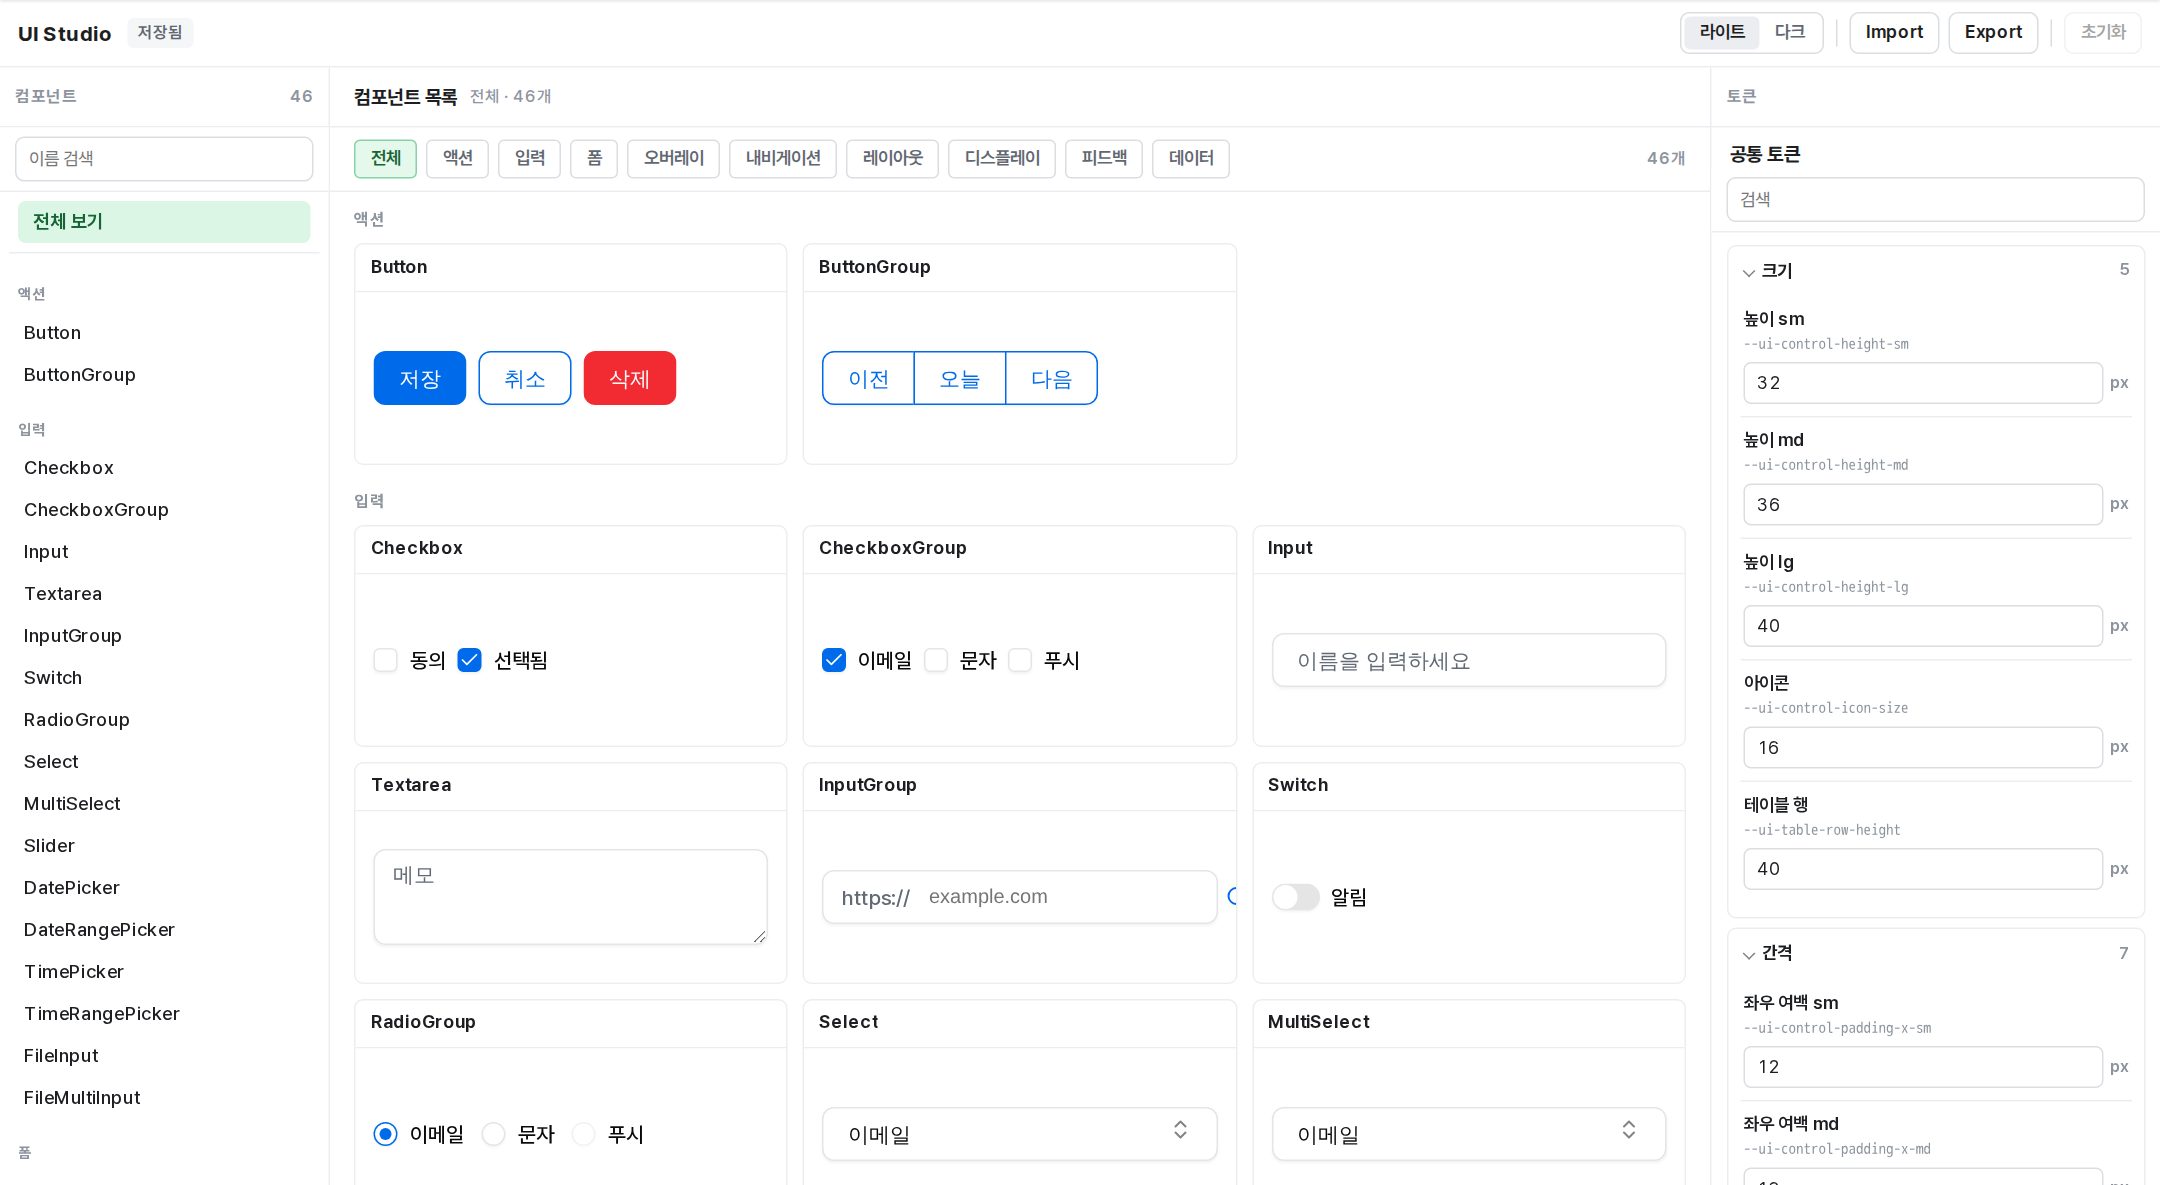Image resolution: width=2160 pixels, height=1185 pixels.
Task: Open the Import button
Action: [x=1894, y=32]
